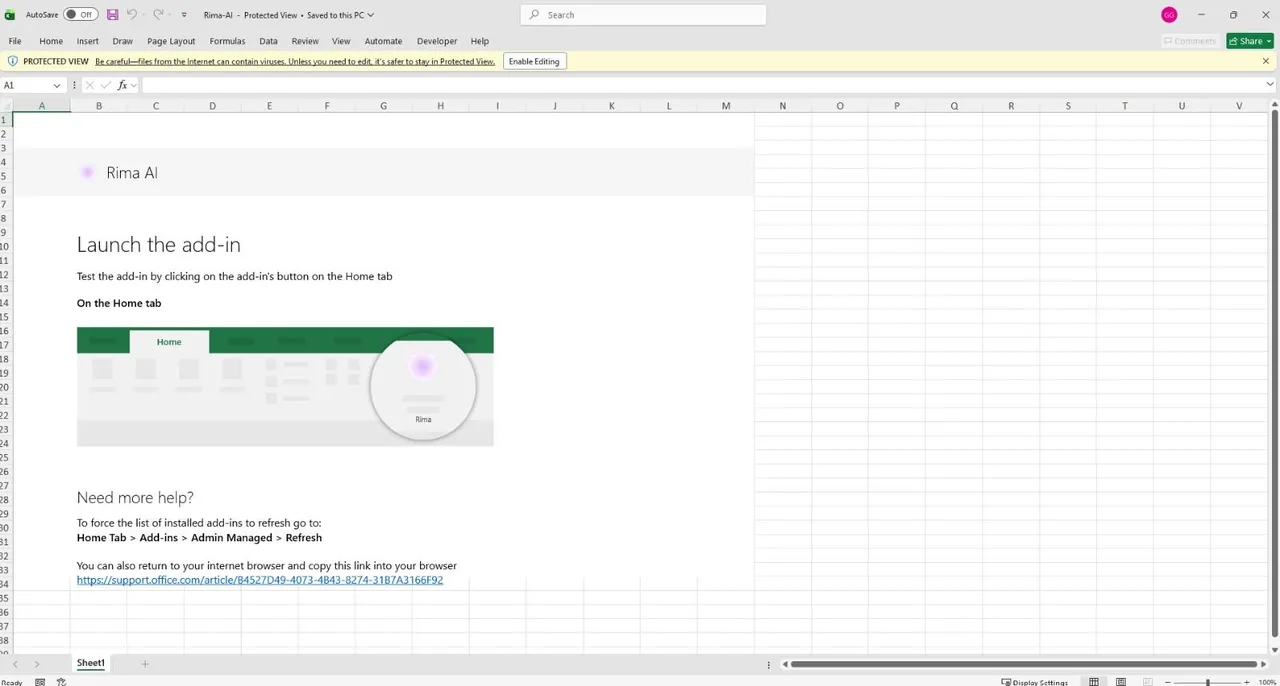Click the Insert Function fx icon

[123, 85]
